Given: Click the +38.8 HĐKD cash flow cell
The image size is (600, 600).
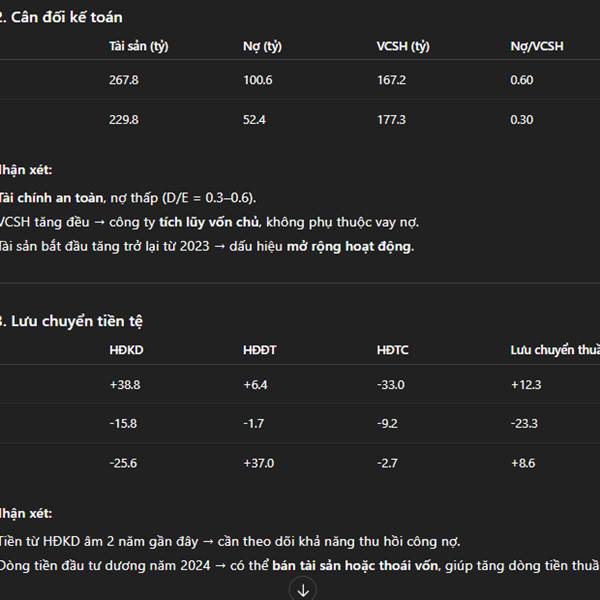Looking at the screenshot, I should pos(125,385).
